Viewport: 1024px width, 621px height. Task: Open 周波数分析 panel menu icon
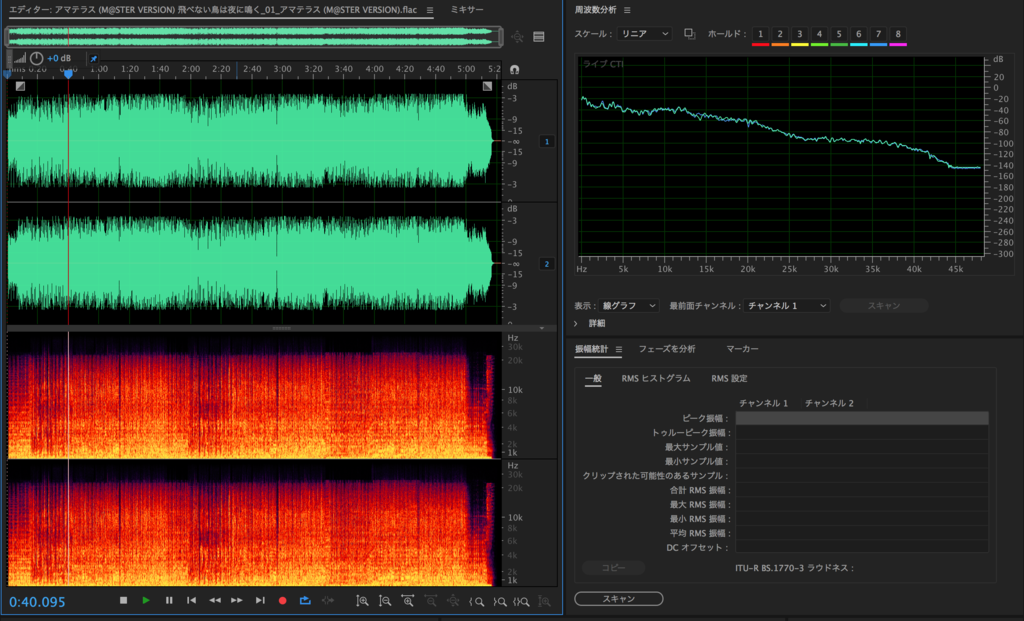[x=627, y=10]
